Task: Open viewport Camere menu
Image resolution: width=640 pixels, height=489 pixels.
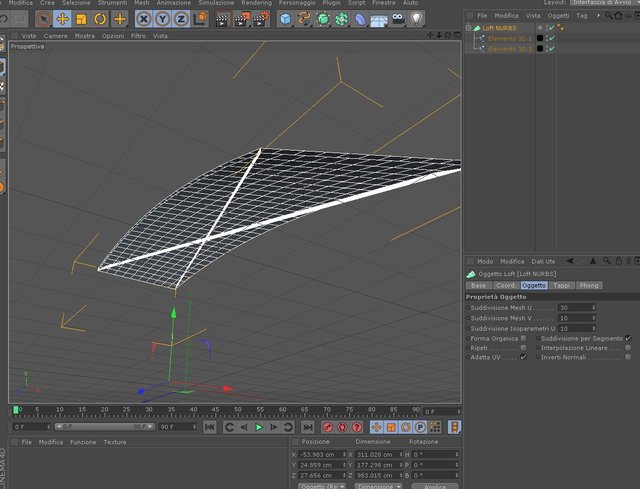Action: click(56, 36)
